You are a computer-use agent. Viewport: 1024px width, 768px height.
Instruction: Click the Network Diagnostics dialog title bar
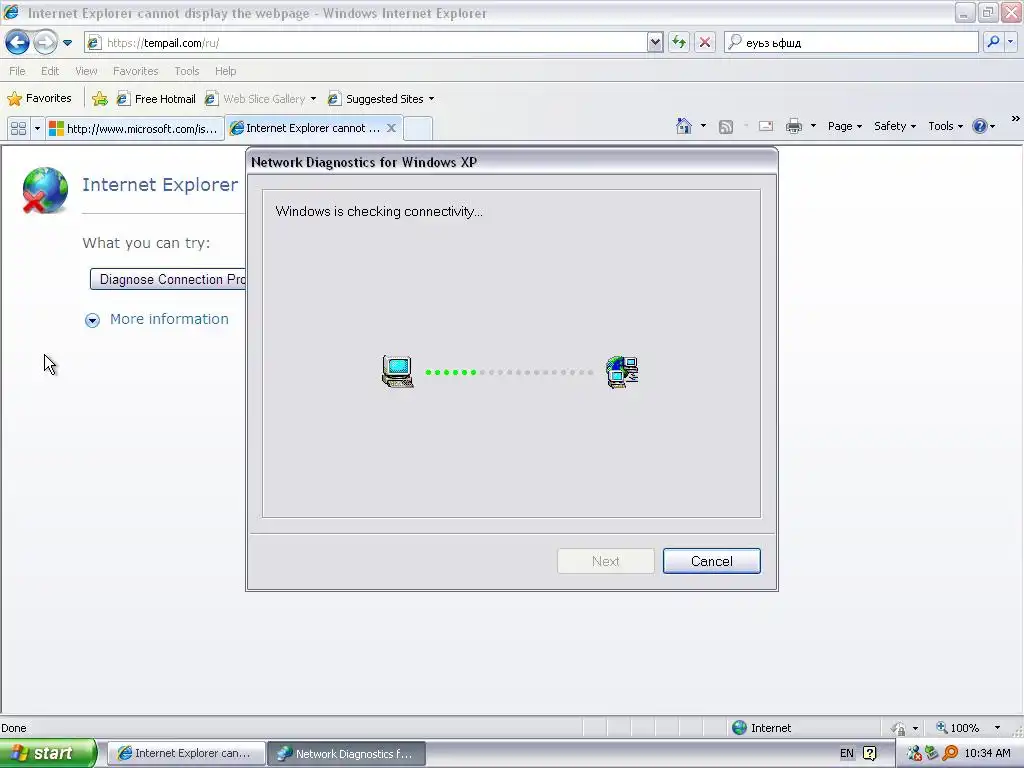(512, 162)
